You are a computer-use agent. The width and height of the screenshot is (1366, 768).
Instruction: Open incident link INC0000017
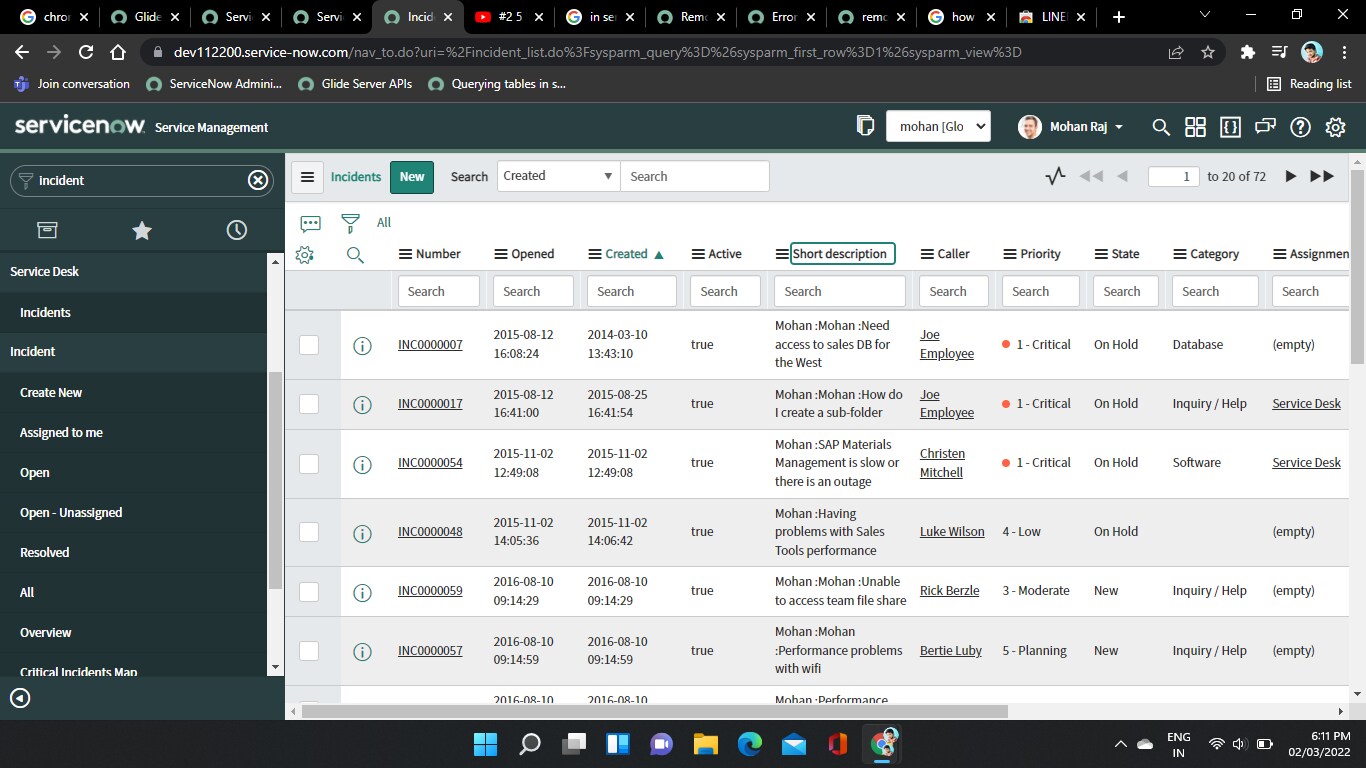(x=430, y=404)
